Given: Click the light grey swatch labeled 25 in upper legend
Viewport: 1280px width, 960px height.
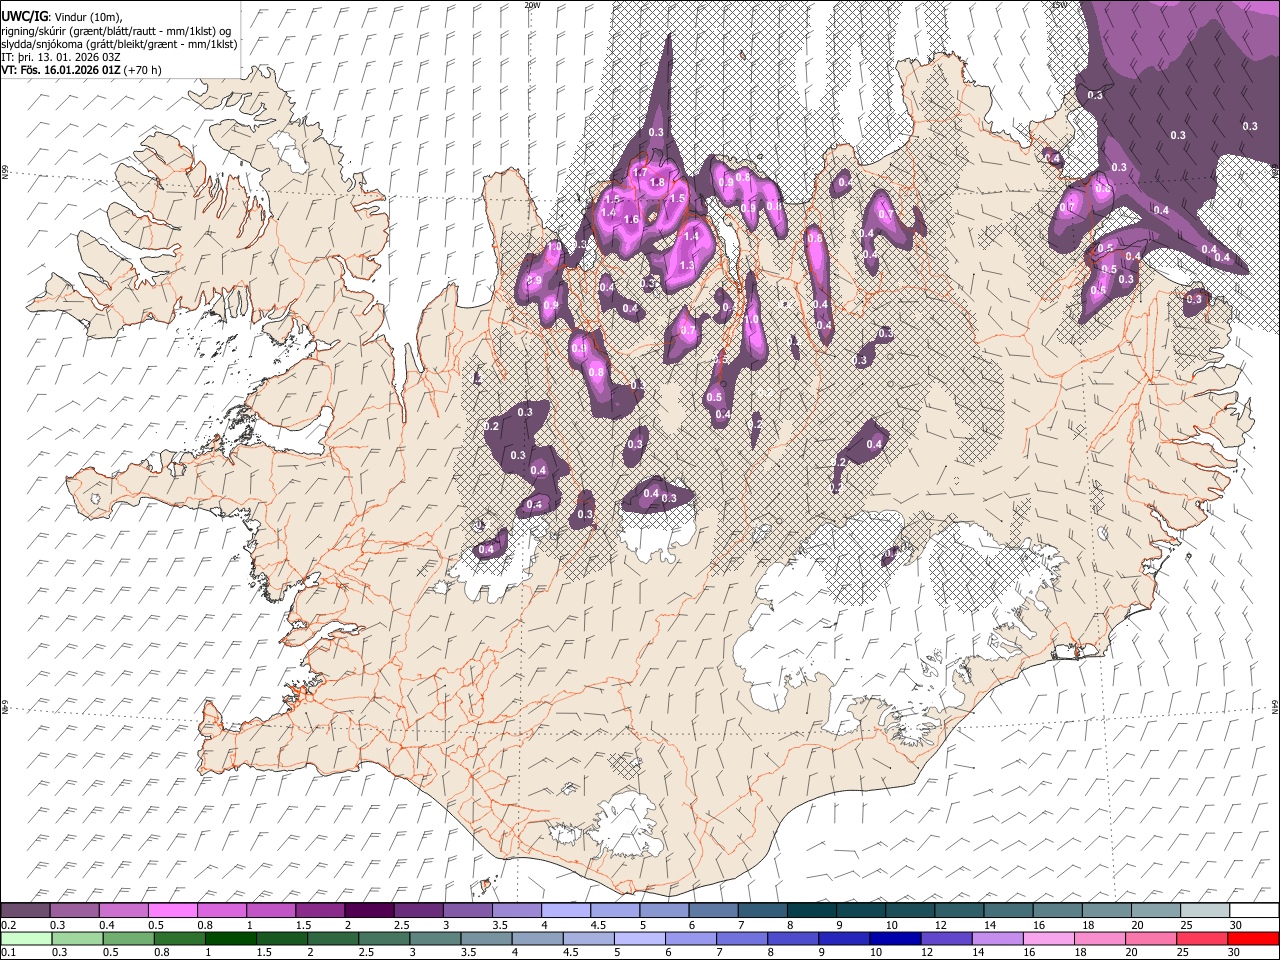Looking at the screenshot, I should [1204, 910].
